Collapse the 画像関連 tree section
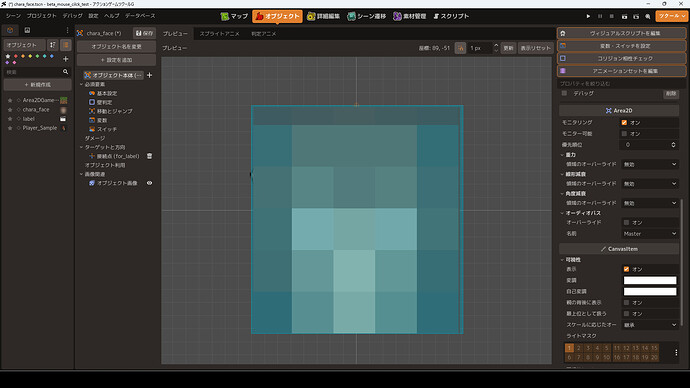690x388 pixels. (81, 174)
